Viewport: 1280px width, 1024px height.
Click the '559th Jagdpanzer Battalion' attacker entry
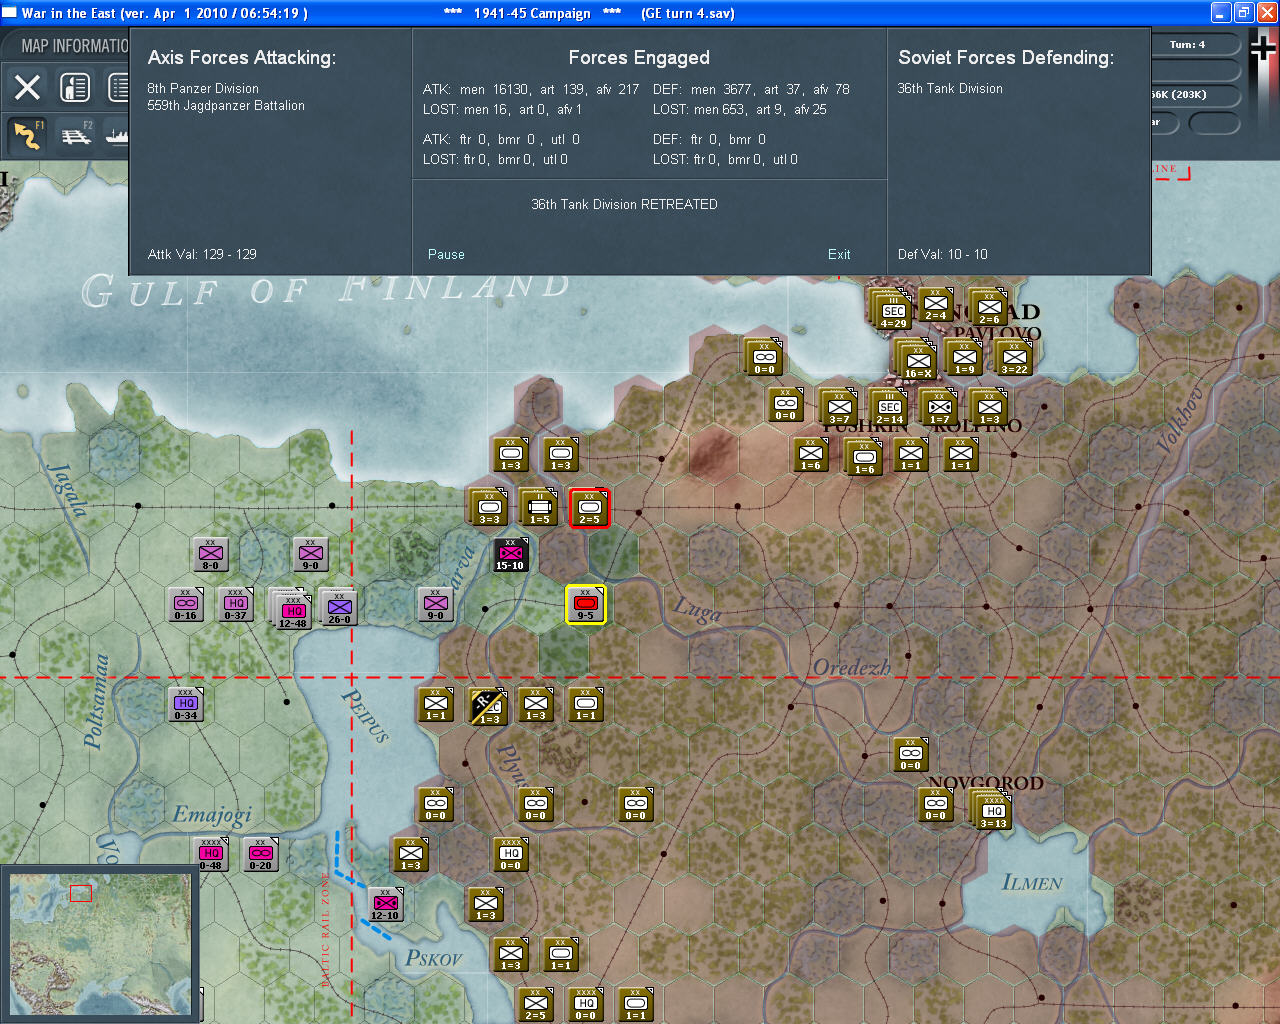[226, 105]
